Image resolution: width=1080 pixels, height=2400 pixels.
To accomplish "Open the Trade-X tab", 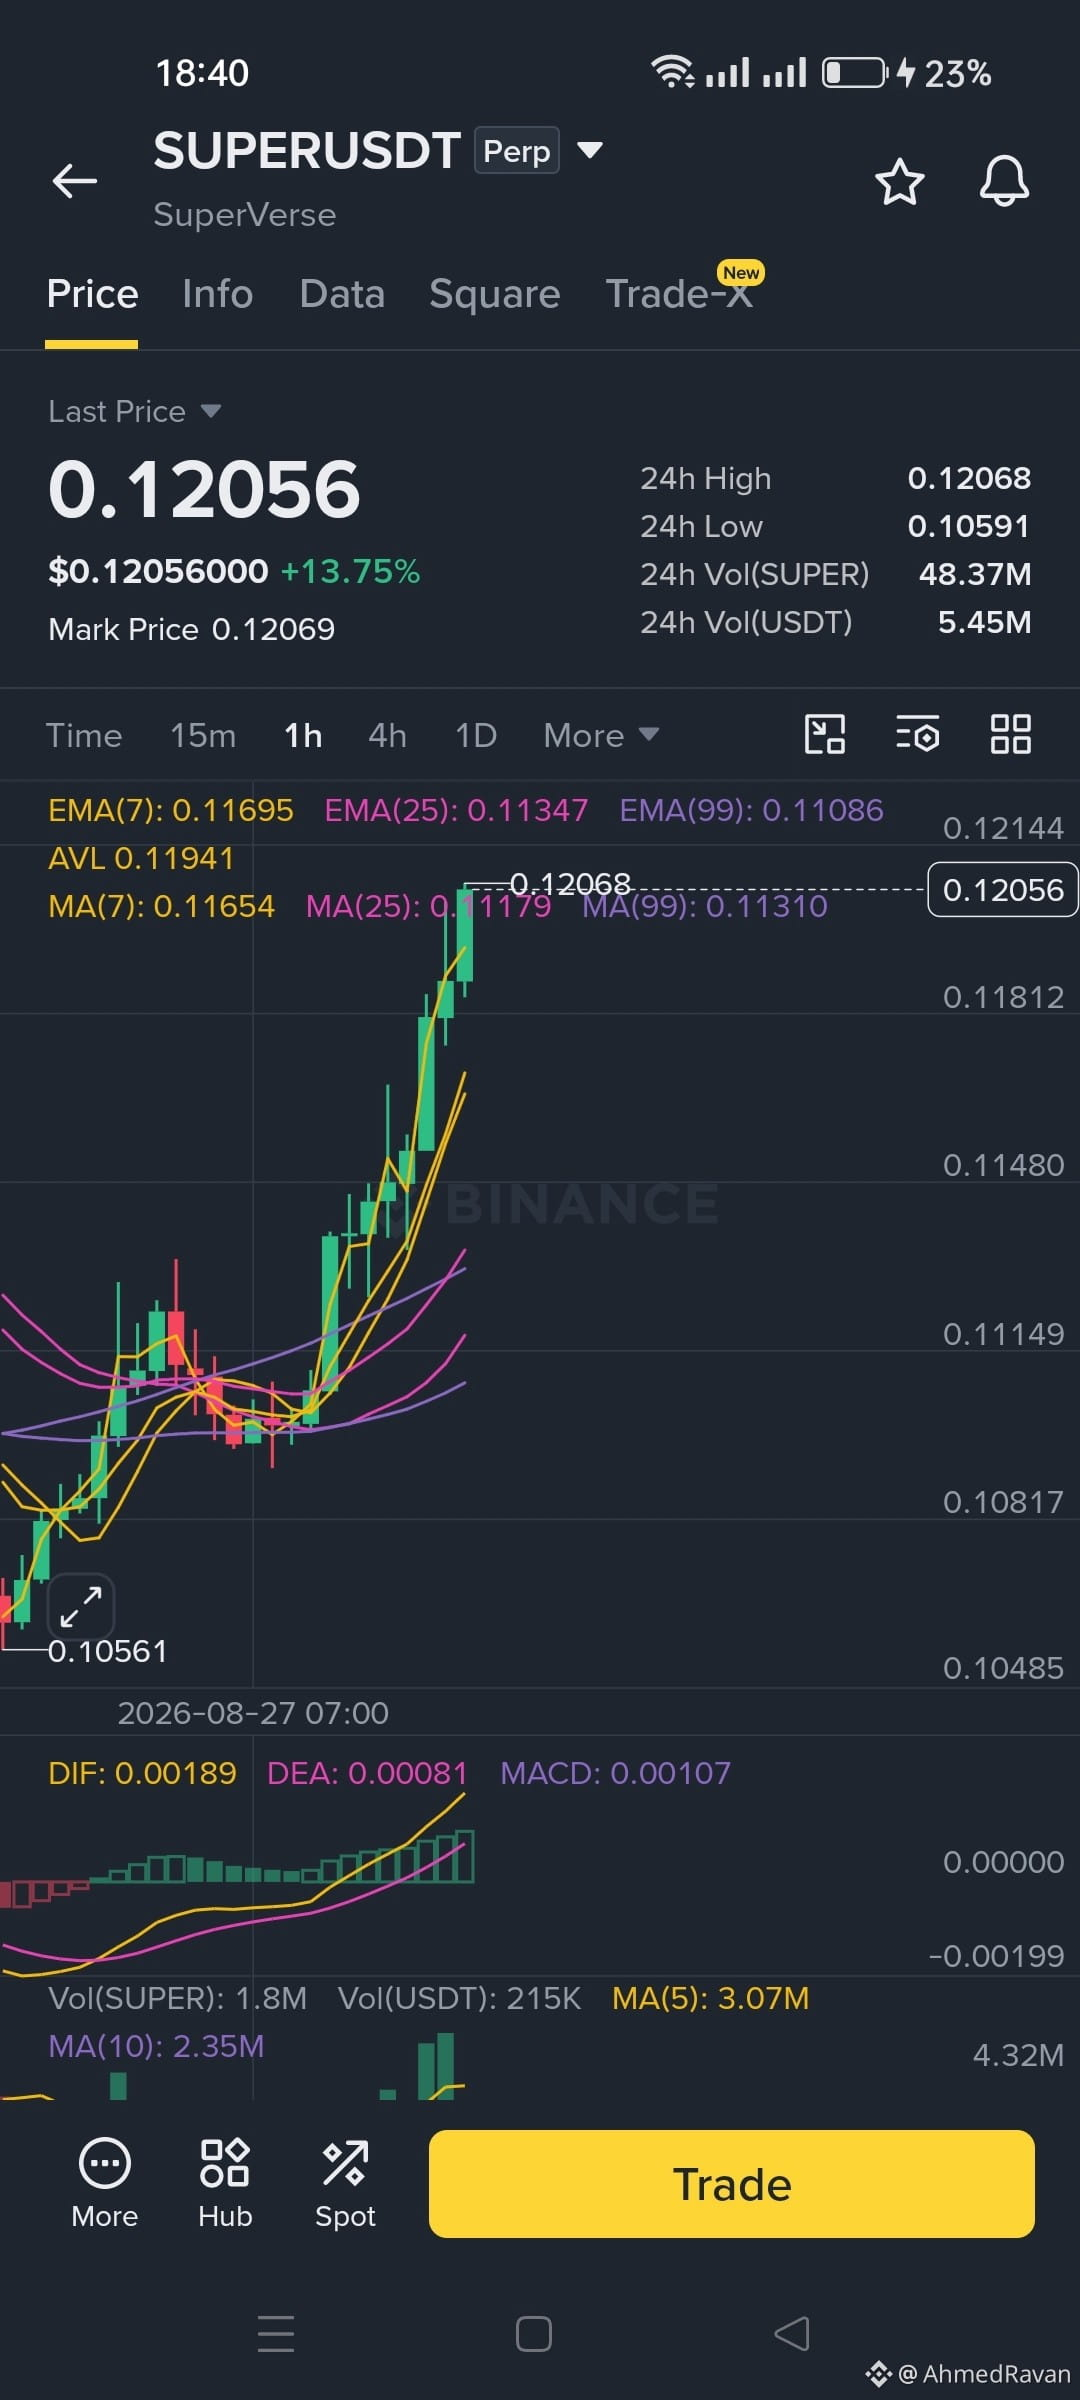I will point(680,294).
